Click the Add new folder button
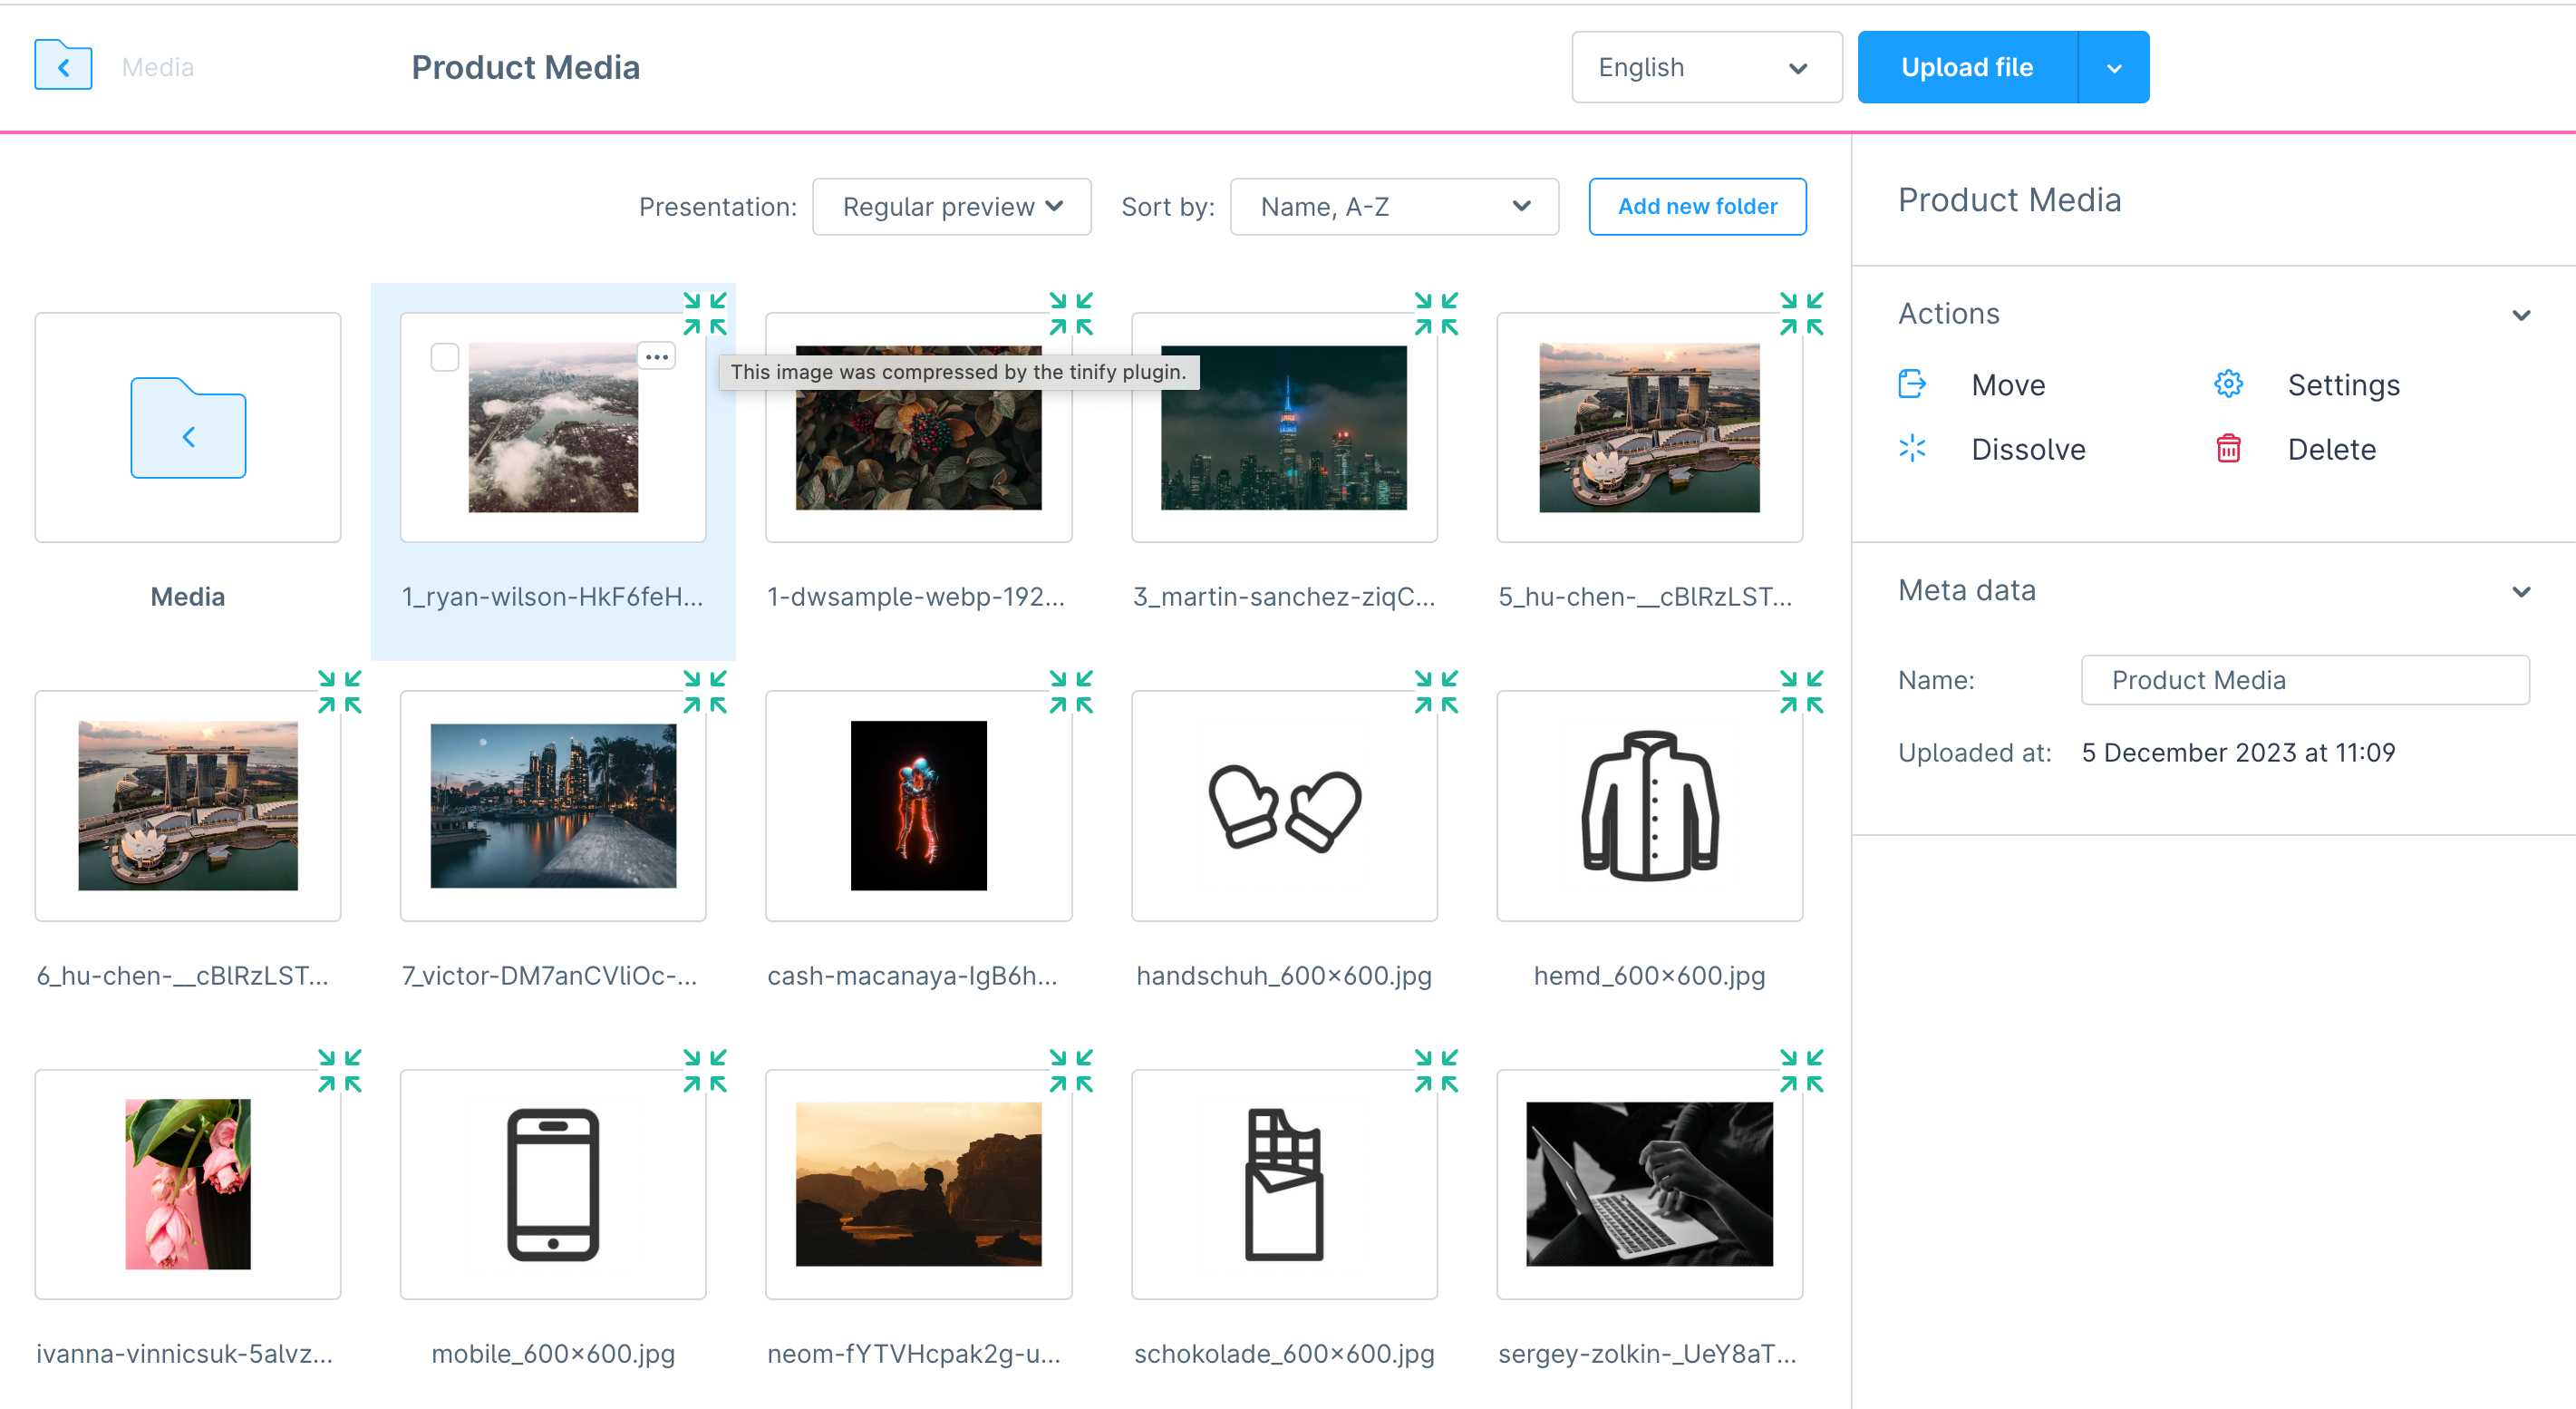 (1697, 209)
